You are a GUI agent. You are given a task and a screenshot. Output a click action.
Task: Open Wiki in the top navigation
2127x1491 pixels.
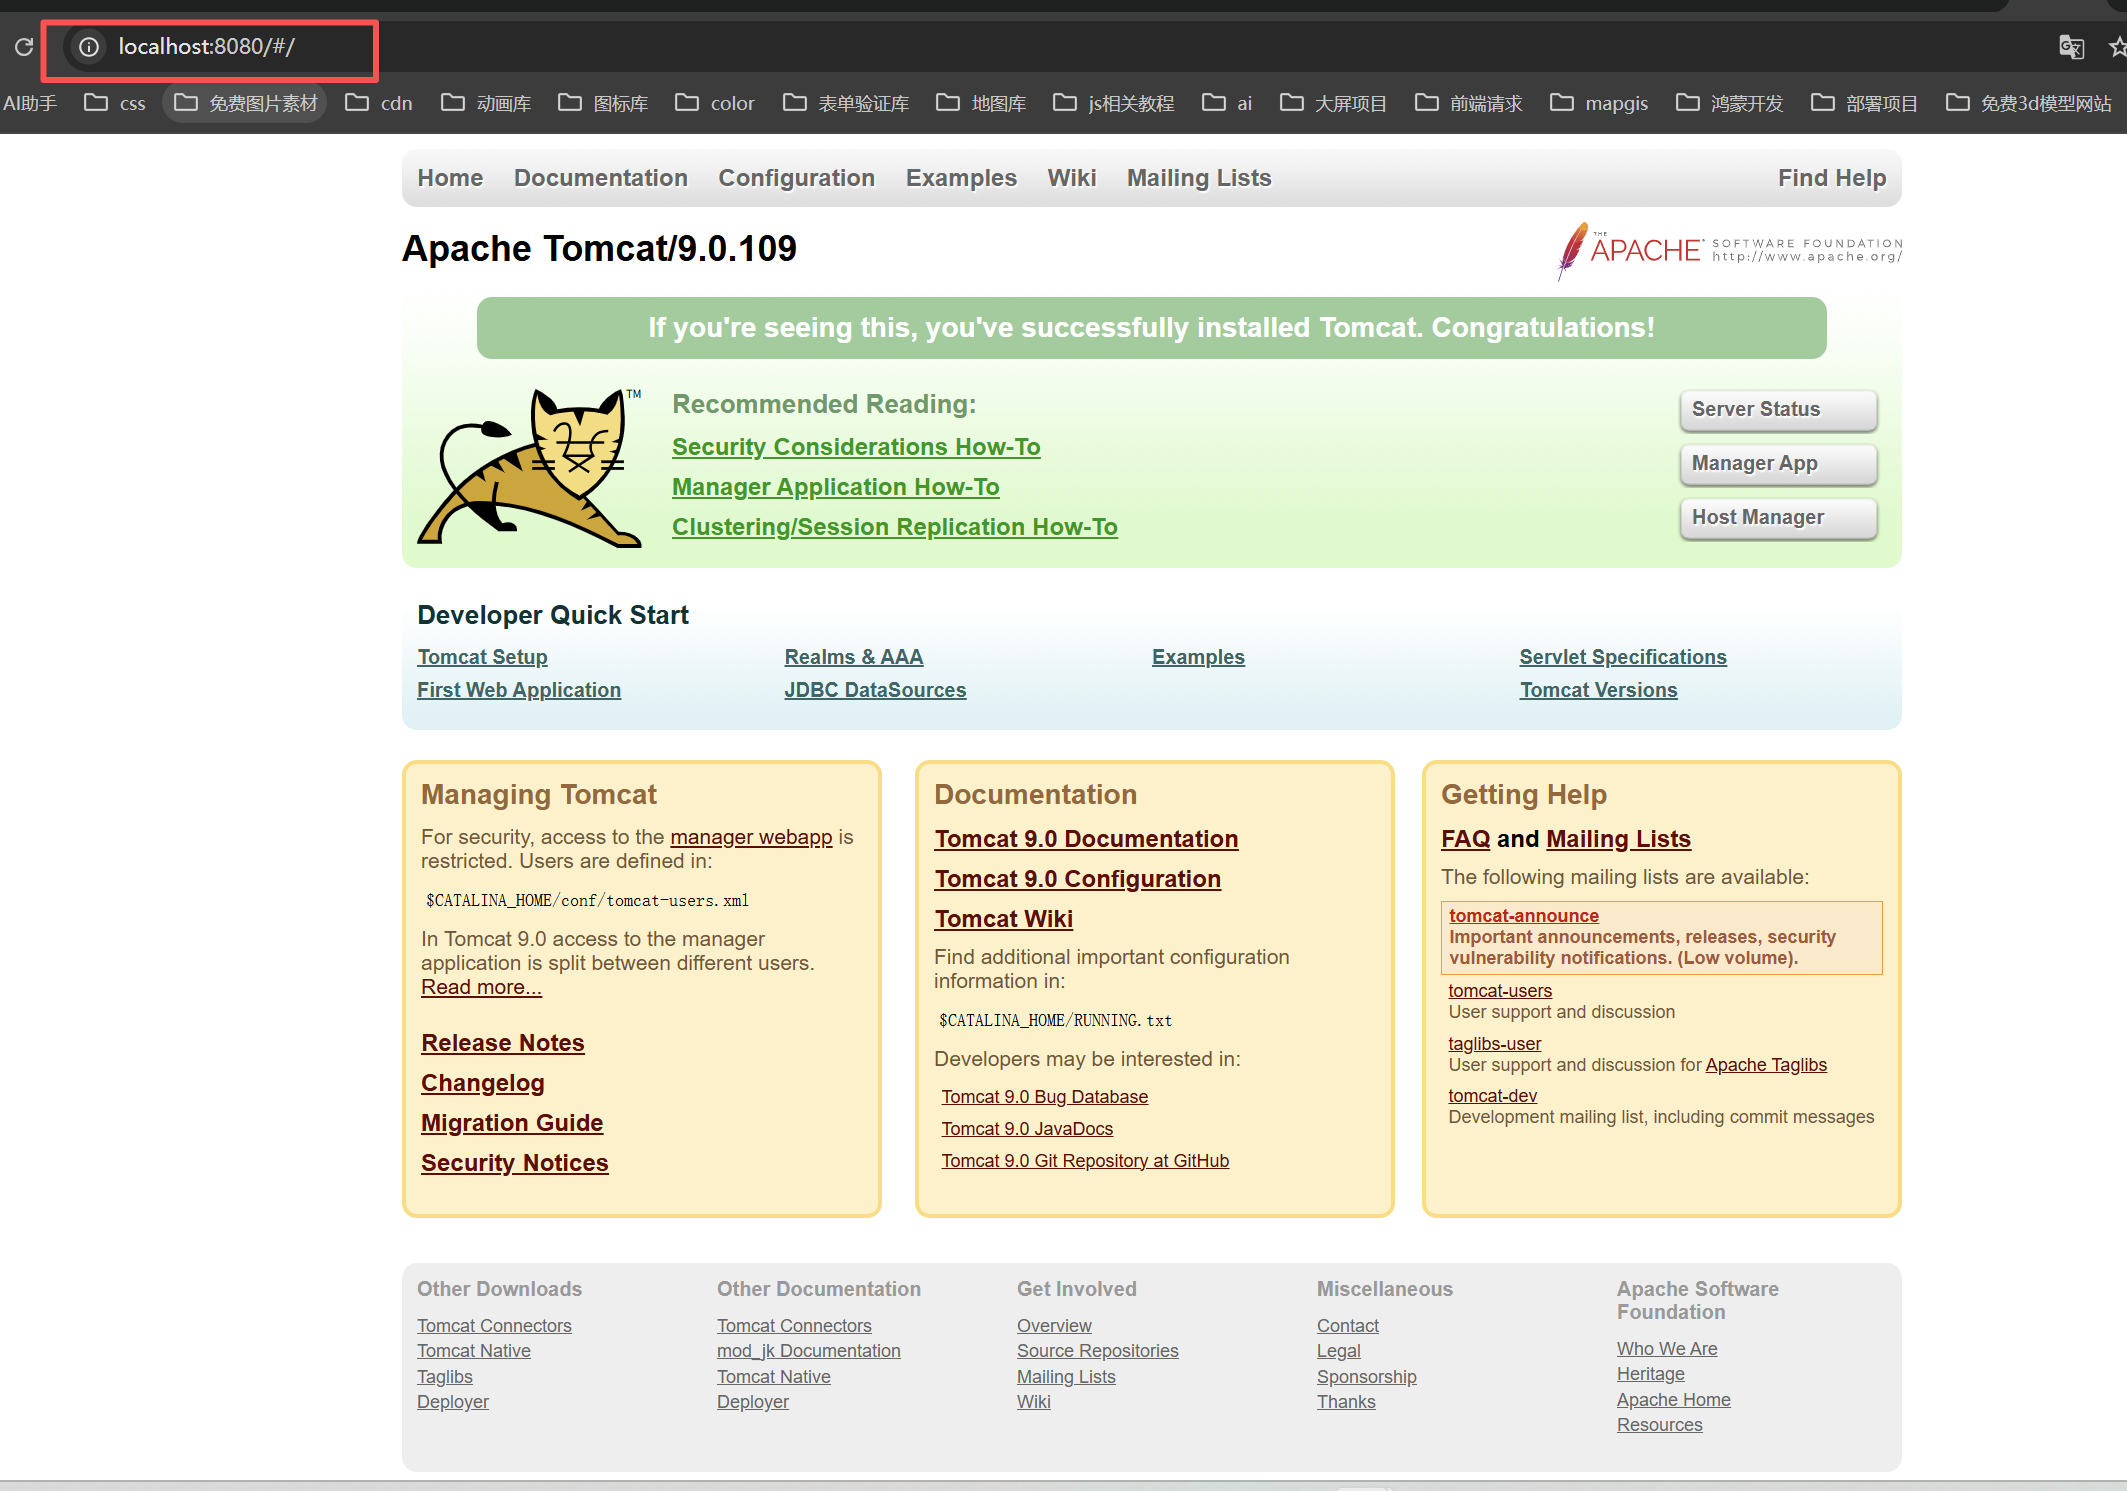click(x=1072, y=178)
